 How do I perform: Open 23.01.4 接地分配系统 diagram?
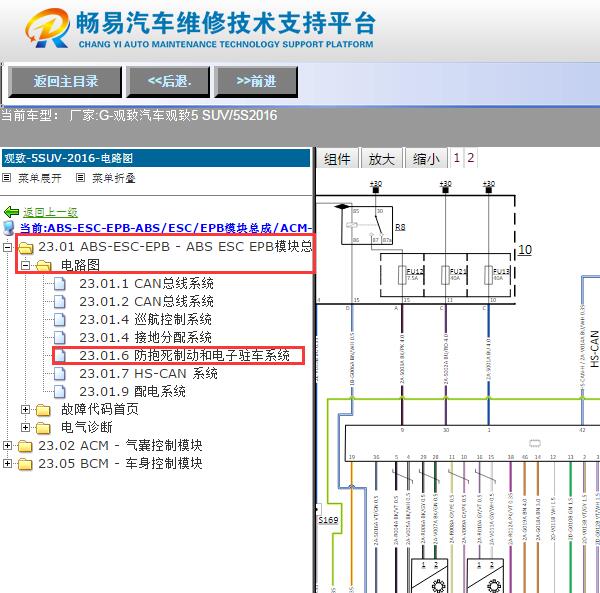click(x=145, y=337)
